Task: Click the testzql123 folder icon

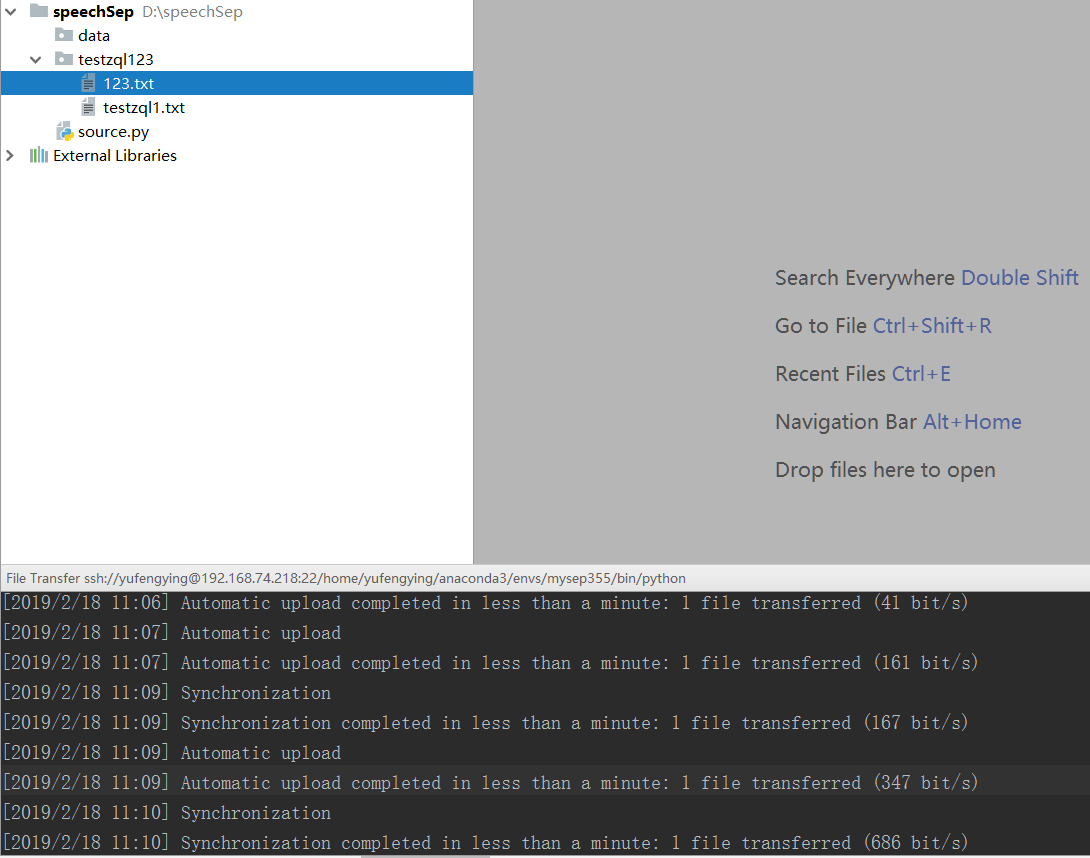Action: [x=64, y=59]
